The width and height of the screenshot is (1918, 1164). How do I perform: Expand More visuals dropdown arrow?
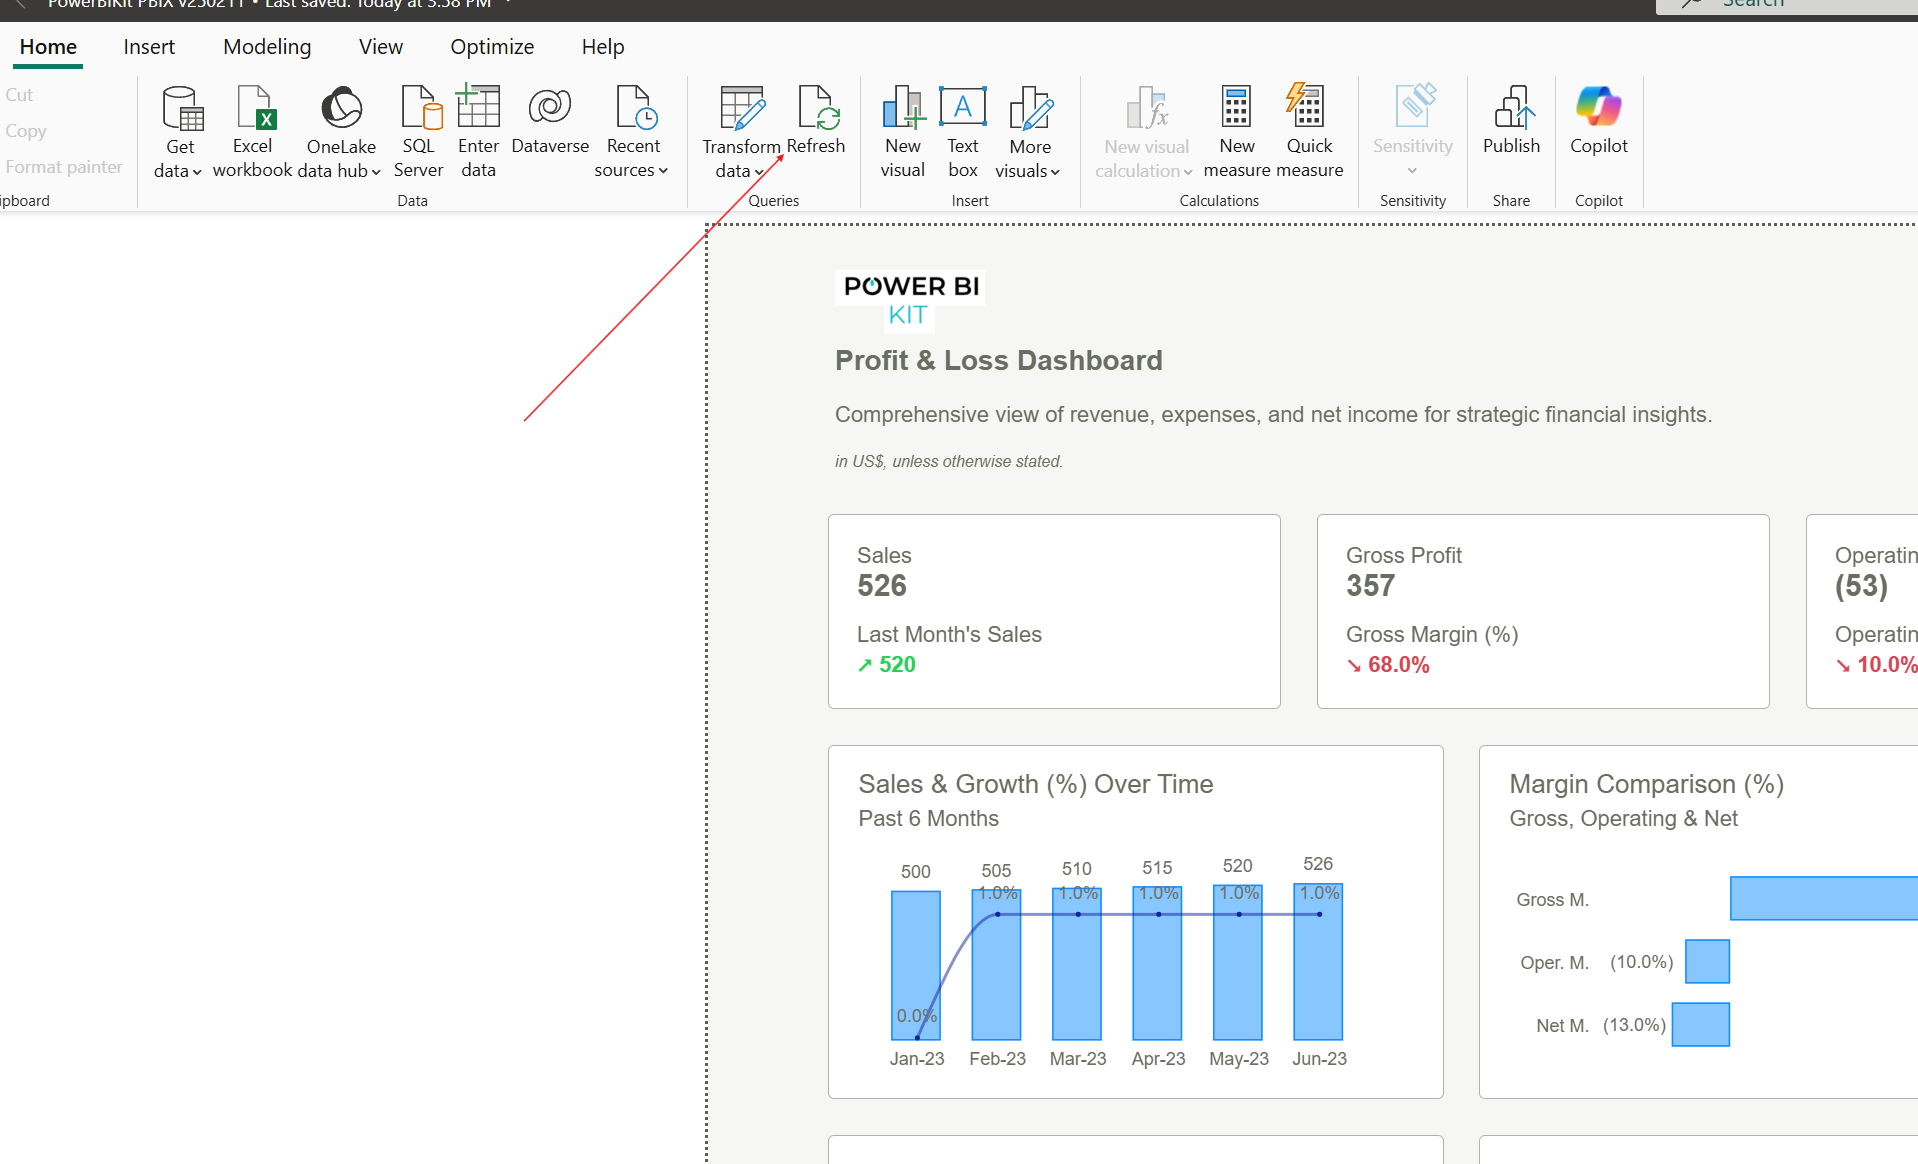[1055, 172]
